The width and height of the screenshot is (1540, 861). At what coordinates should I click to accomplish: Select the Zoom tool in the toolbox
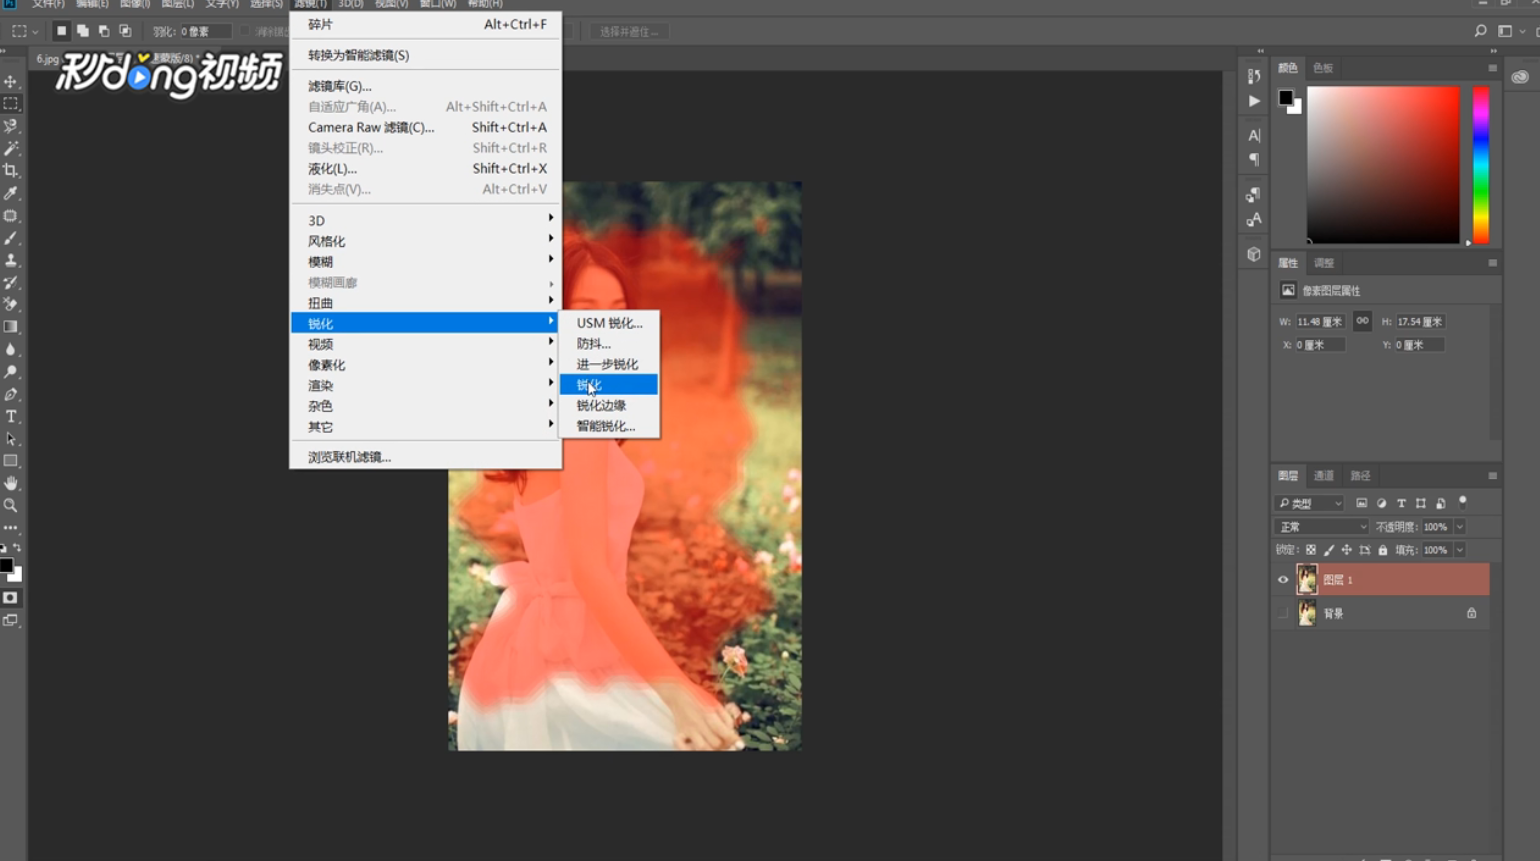(x=11, y=506)
